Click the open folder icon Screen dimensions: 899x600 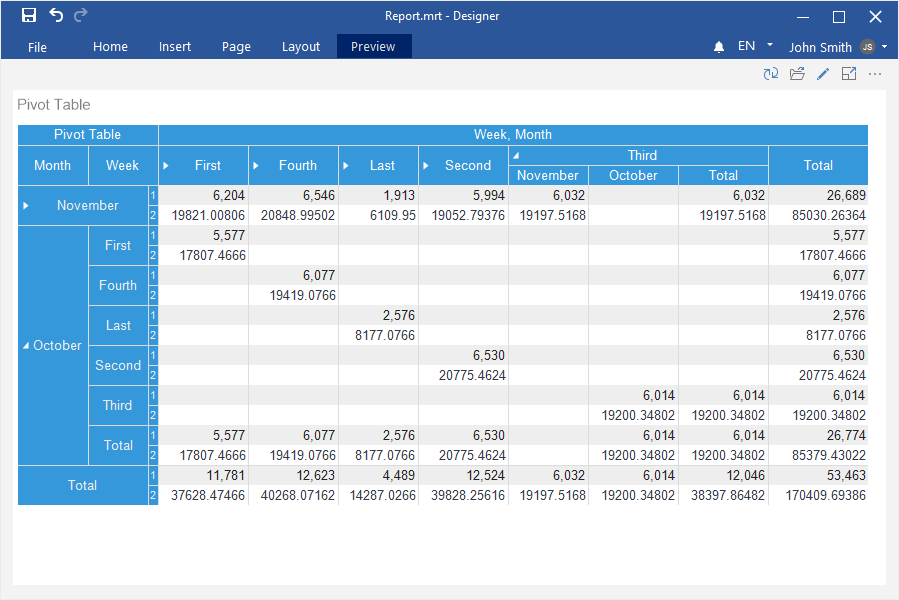coord(797,74)
